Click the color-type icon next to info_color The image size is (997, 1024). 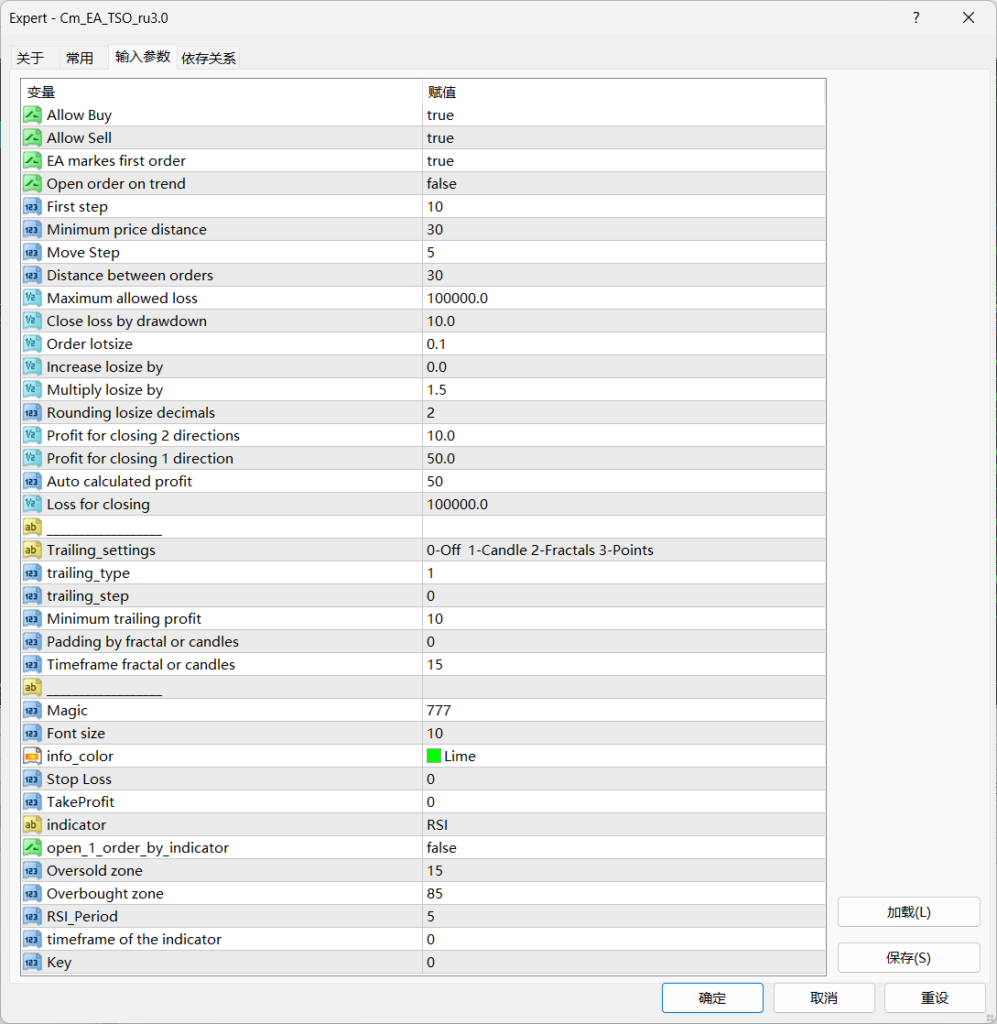[32, 756]
